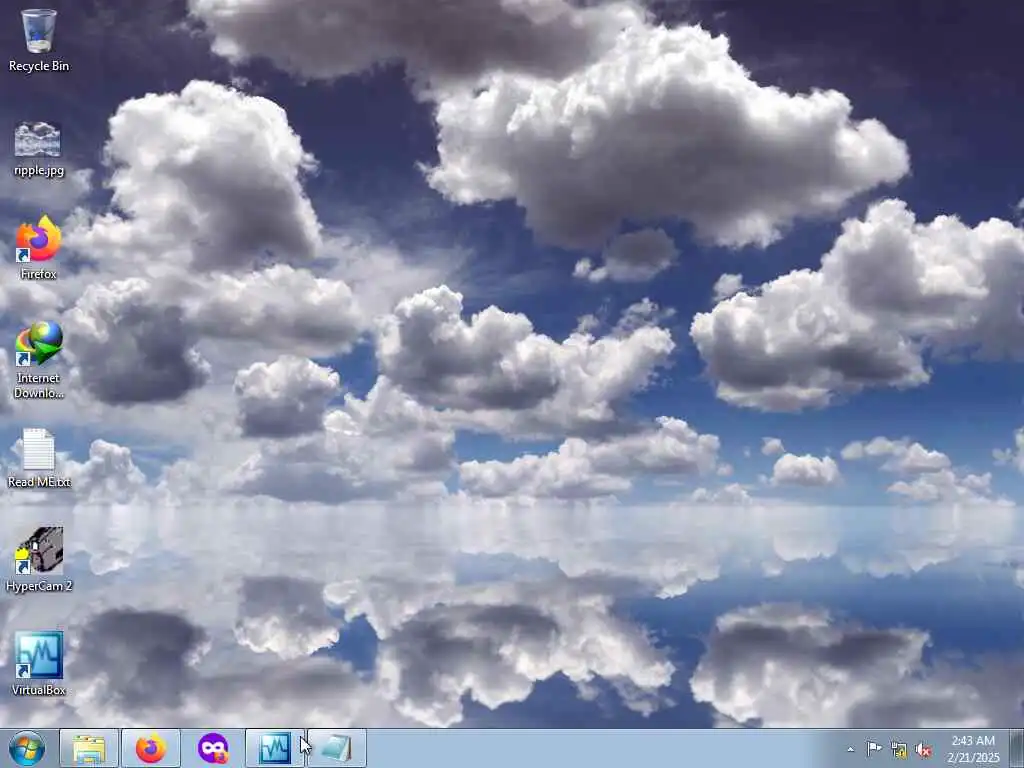This screenshot has width=1024, height=768.
Task: Open the notepad-style app in taskbar
Action: (336, 748)
